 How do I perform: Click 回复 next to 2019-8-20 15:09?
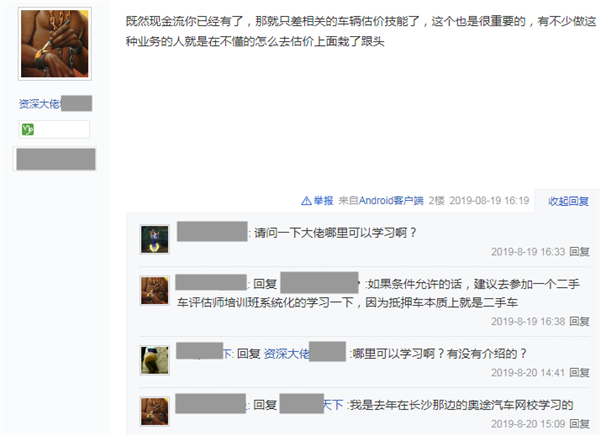tap(579, 424)
